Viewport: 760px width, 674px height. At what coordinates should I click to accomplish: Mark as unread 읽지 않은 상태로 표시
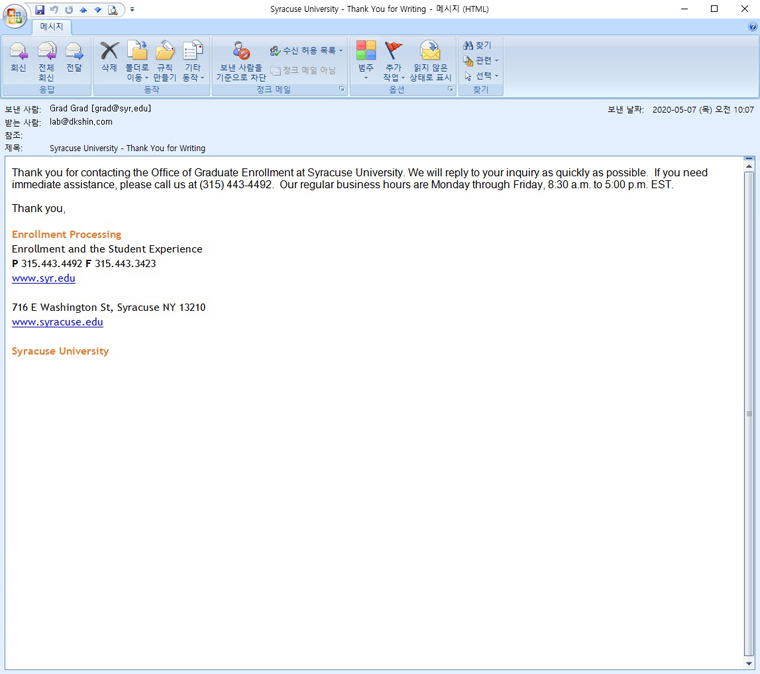[430, 62]
